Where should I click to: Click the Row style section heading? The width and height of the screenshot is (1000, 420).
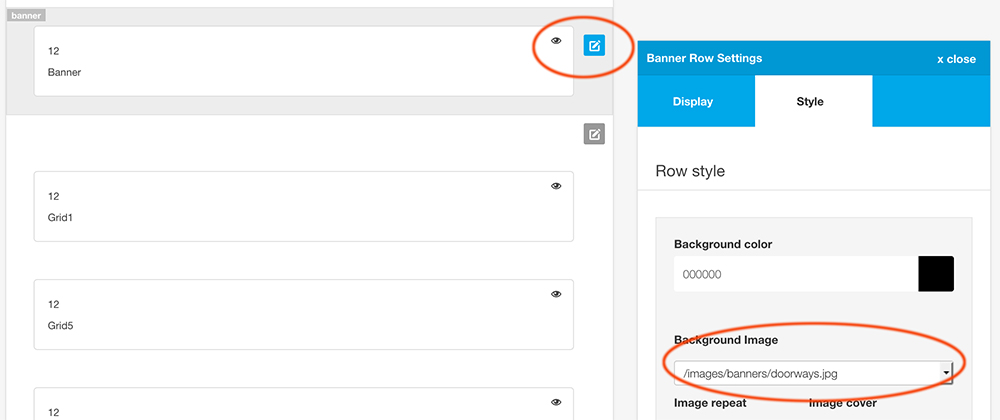690,171
